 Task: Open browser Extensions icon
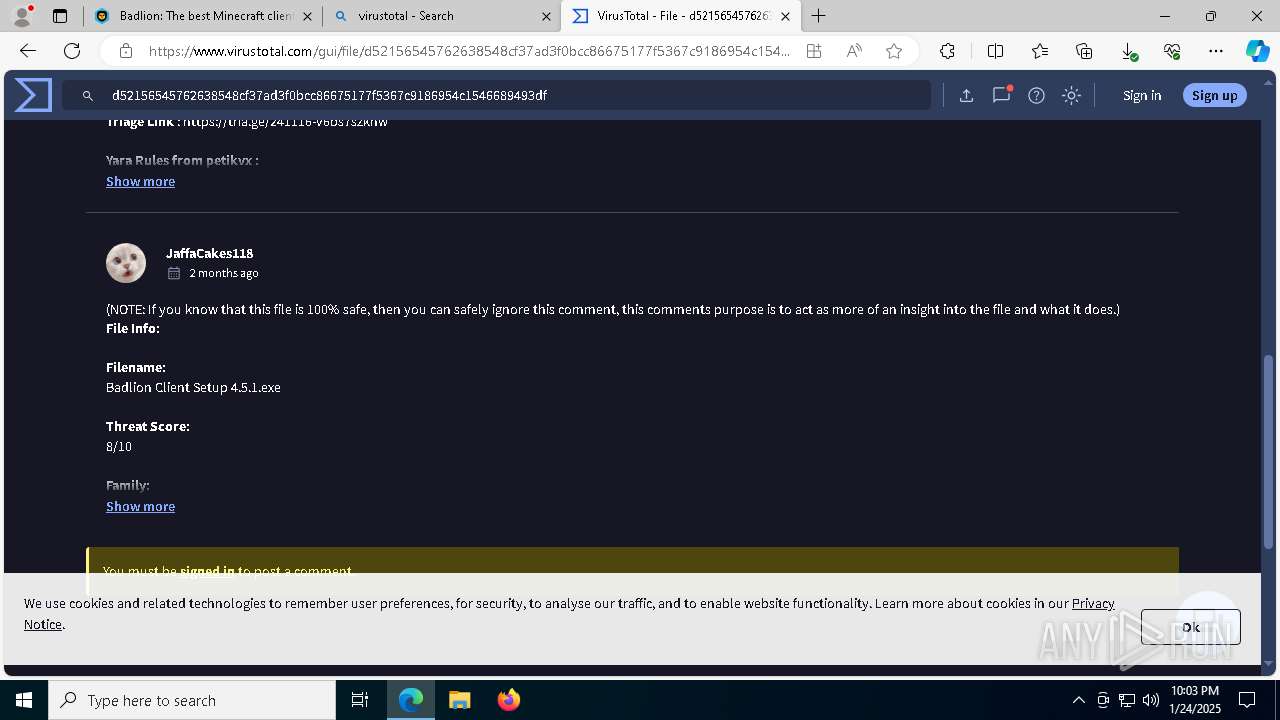[x=947, y=51]
